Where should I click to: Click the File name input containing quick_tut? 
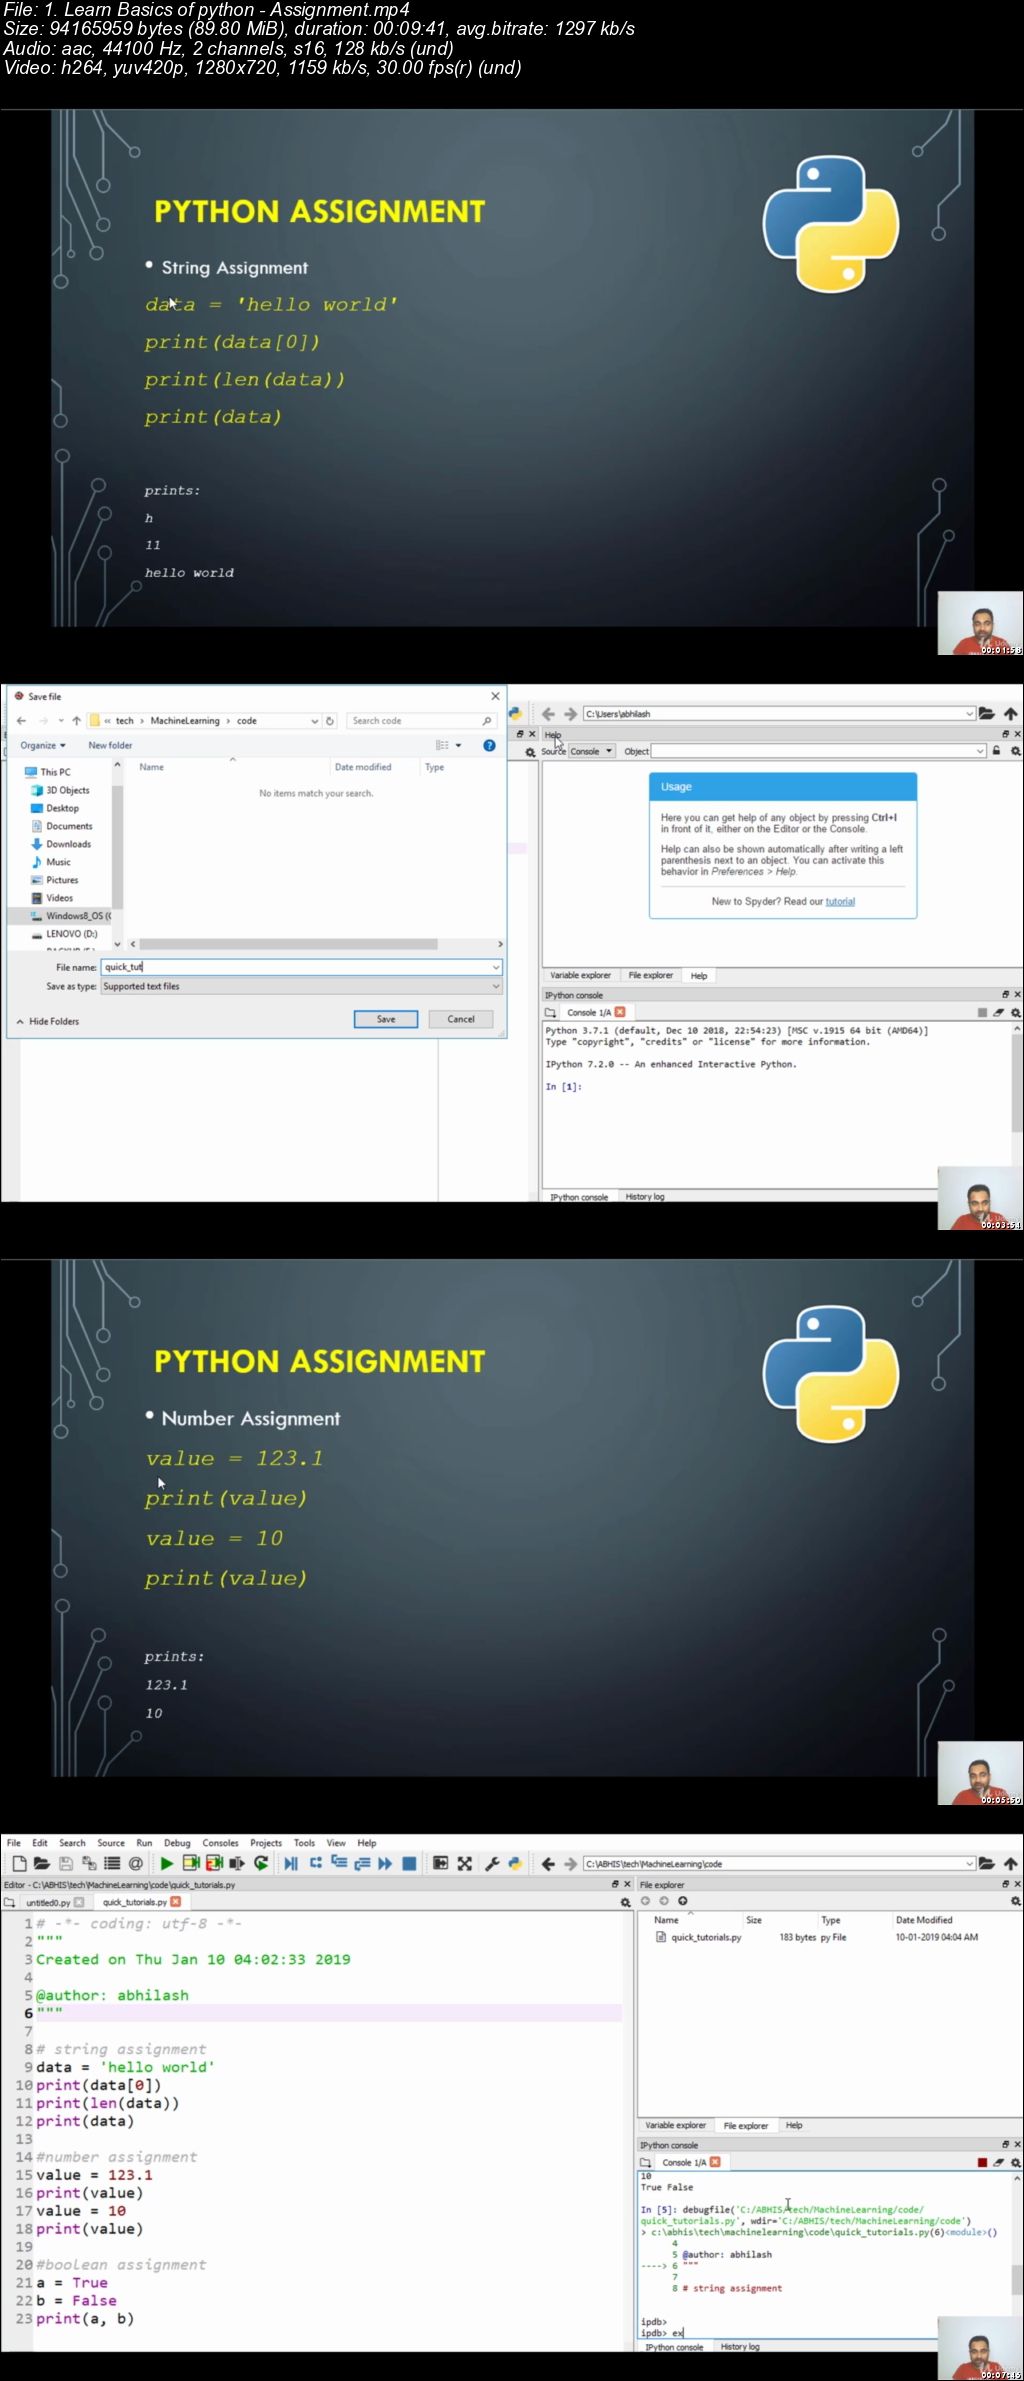[301, 967]
